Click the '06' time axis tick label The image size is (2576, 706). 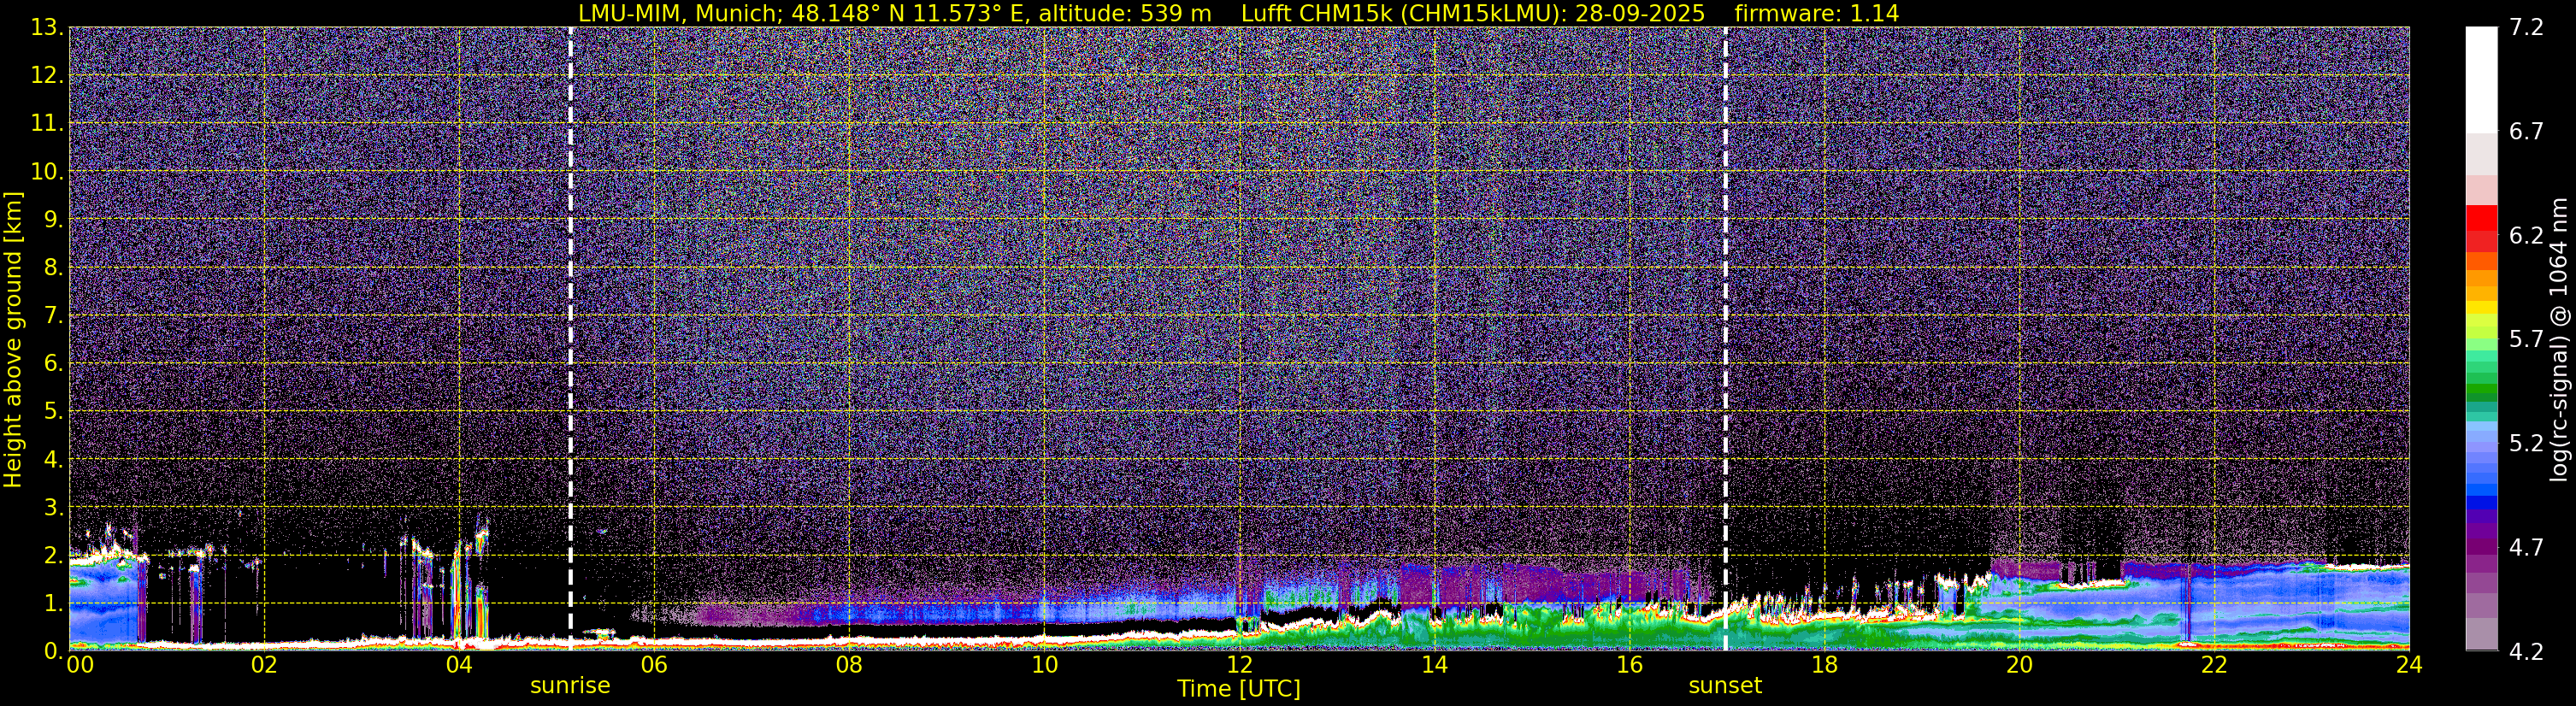pyautogui.click(x=654, y=665)
